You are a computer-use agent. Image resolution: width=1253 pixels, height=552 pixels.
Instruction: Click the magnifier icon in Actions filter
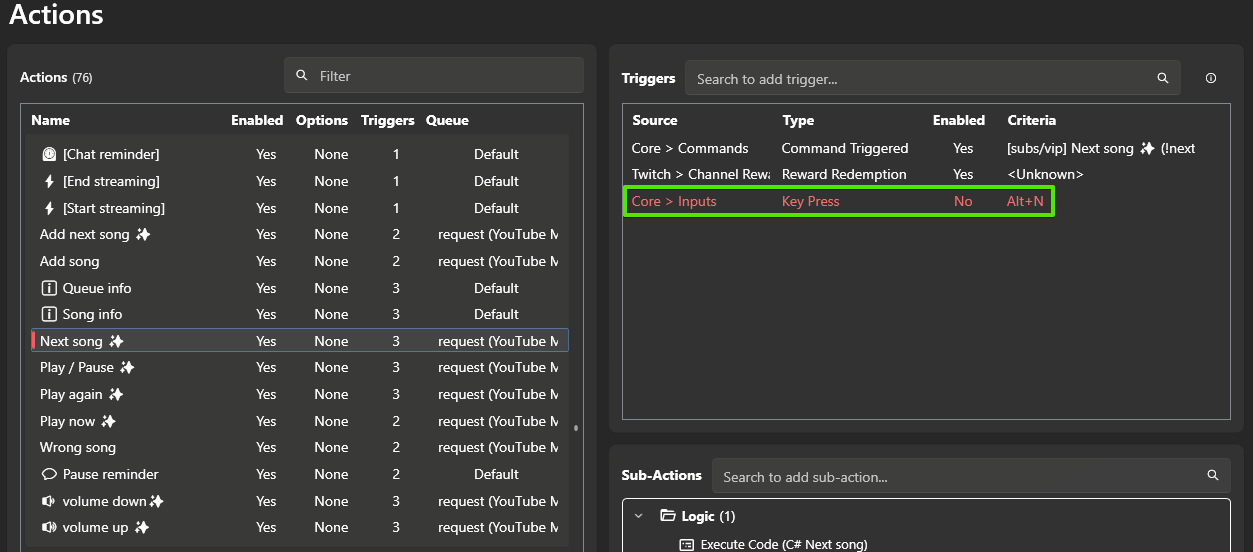click(302, 76)
